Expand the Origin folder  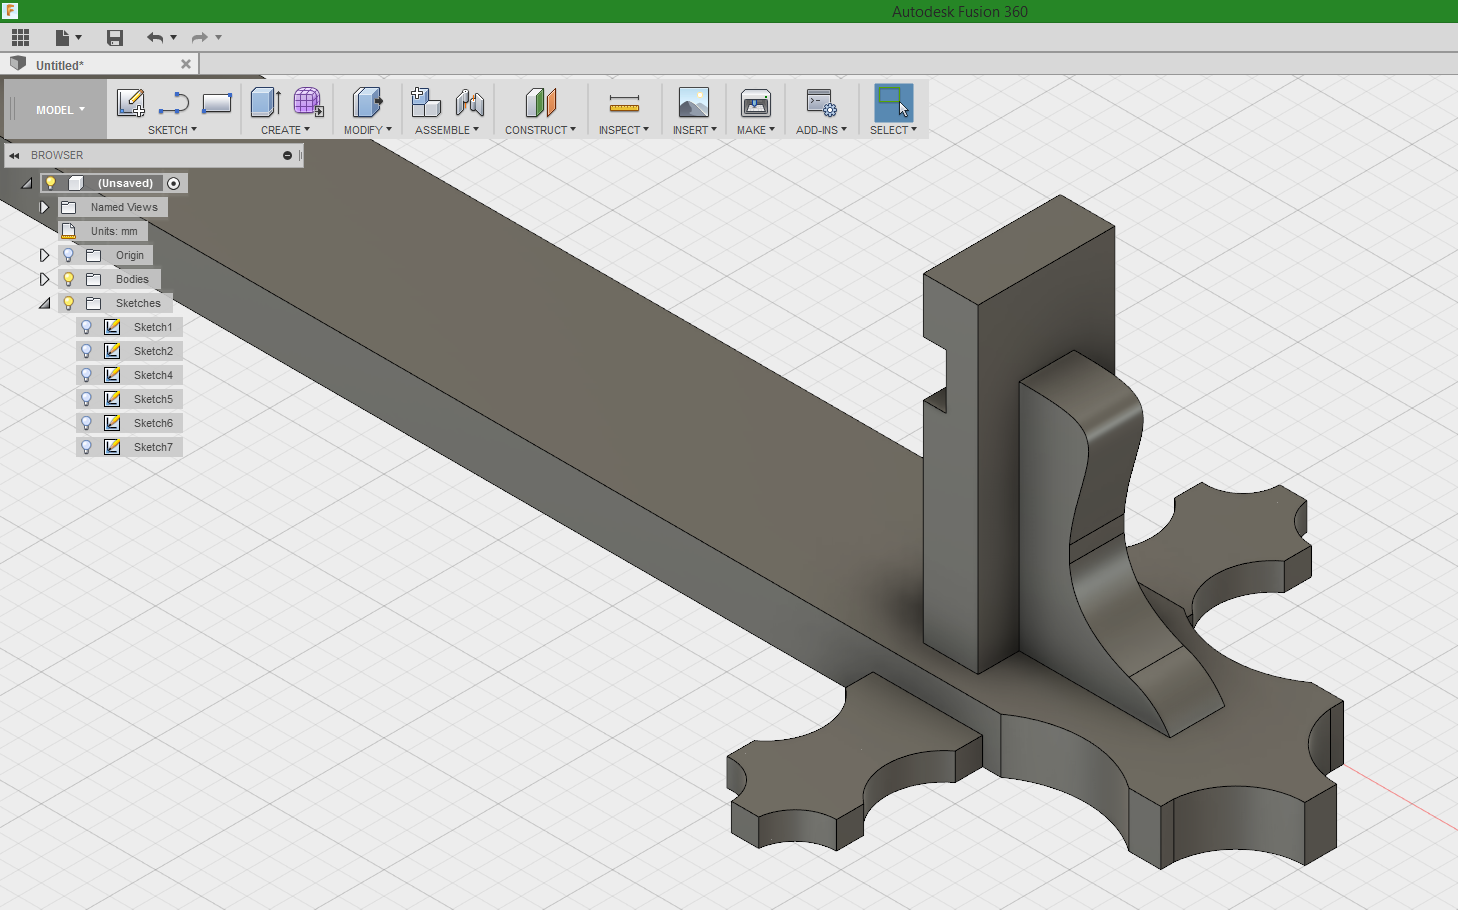pos(44,255)
